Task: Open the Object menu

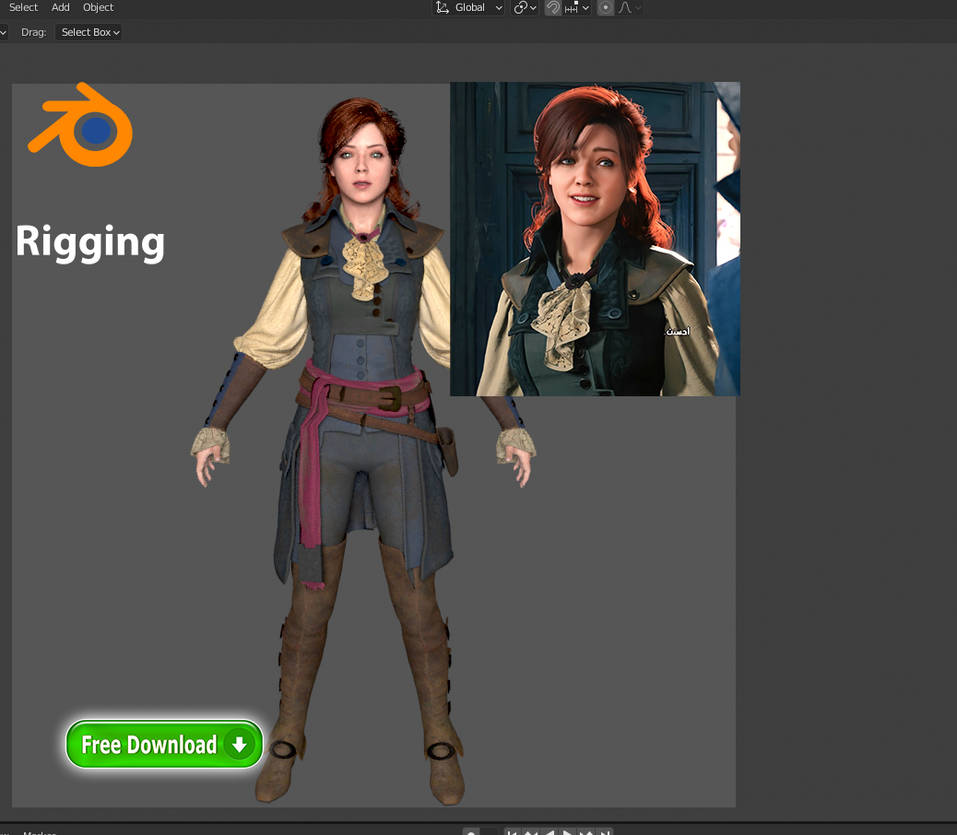Action: (x=97, y=7)
